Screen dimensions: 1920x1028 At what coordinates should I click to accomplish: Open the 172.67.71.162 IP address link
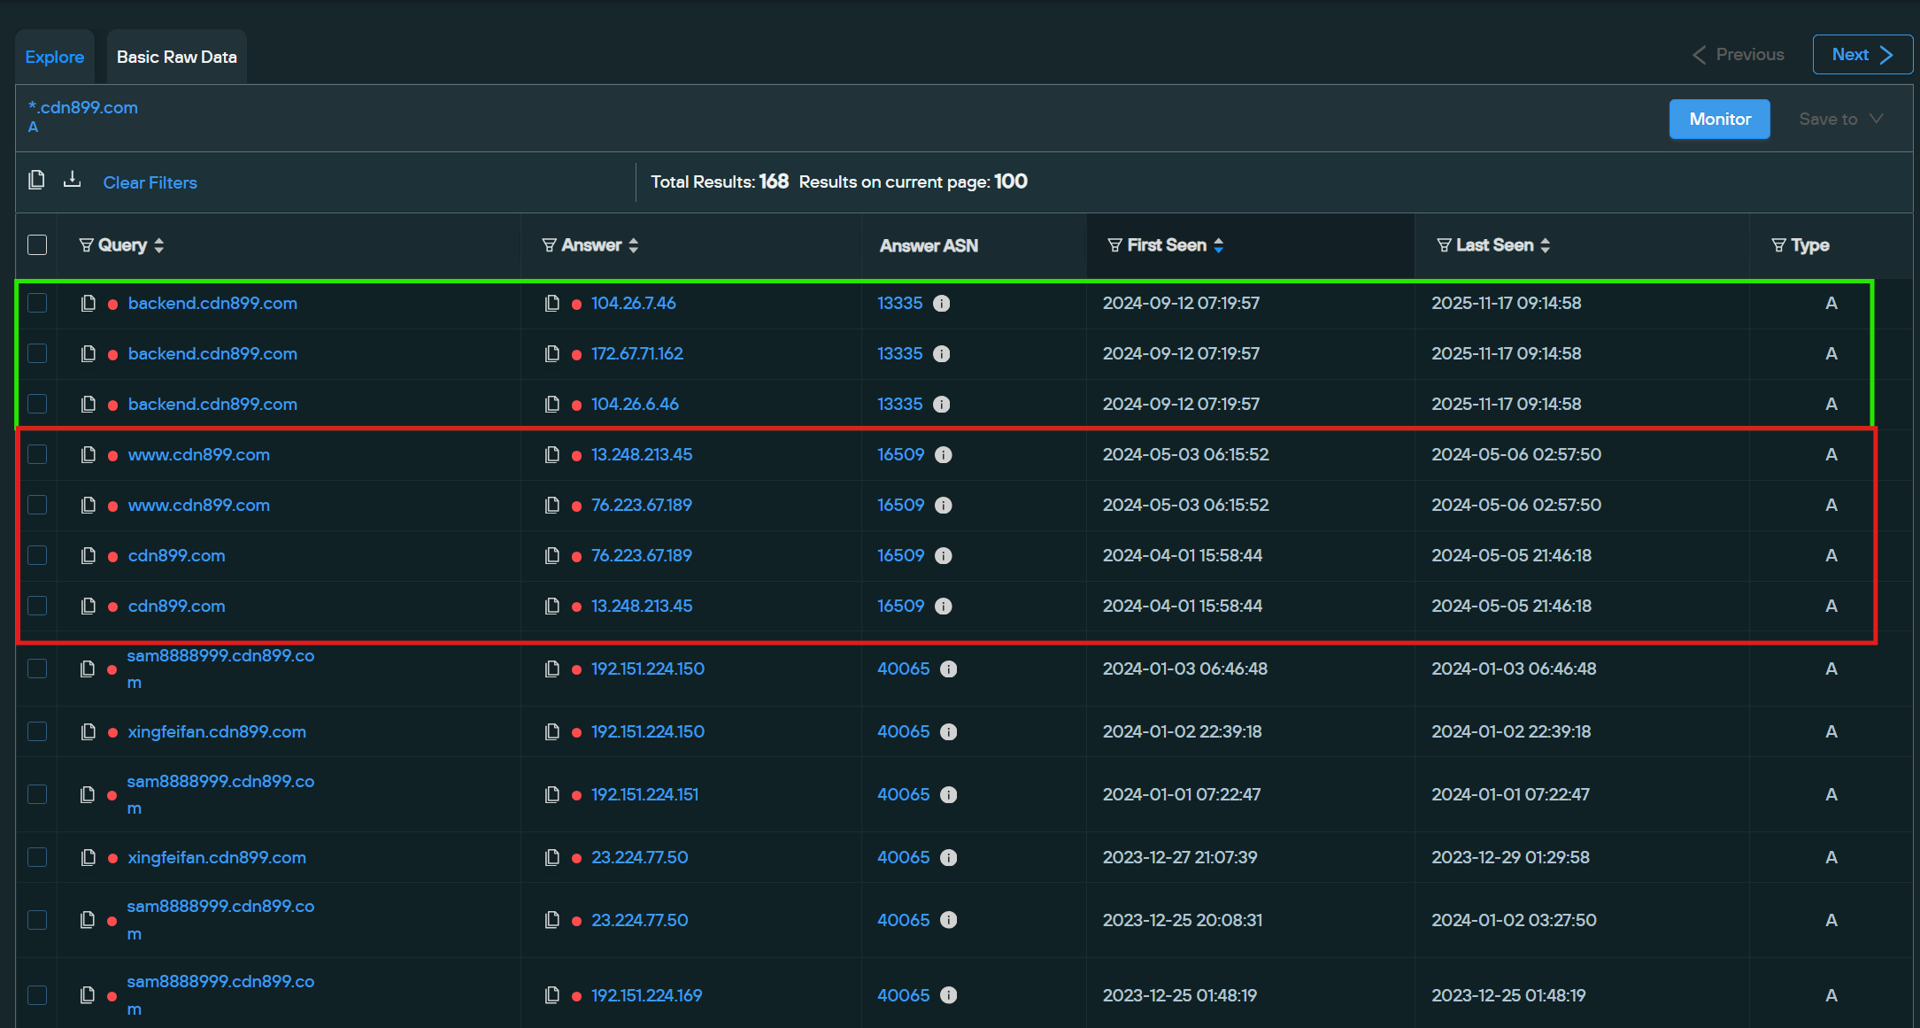point(637,354)
